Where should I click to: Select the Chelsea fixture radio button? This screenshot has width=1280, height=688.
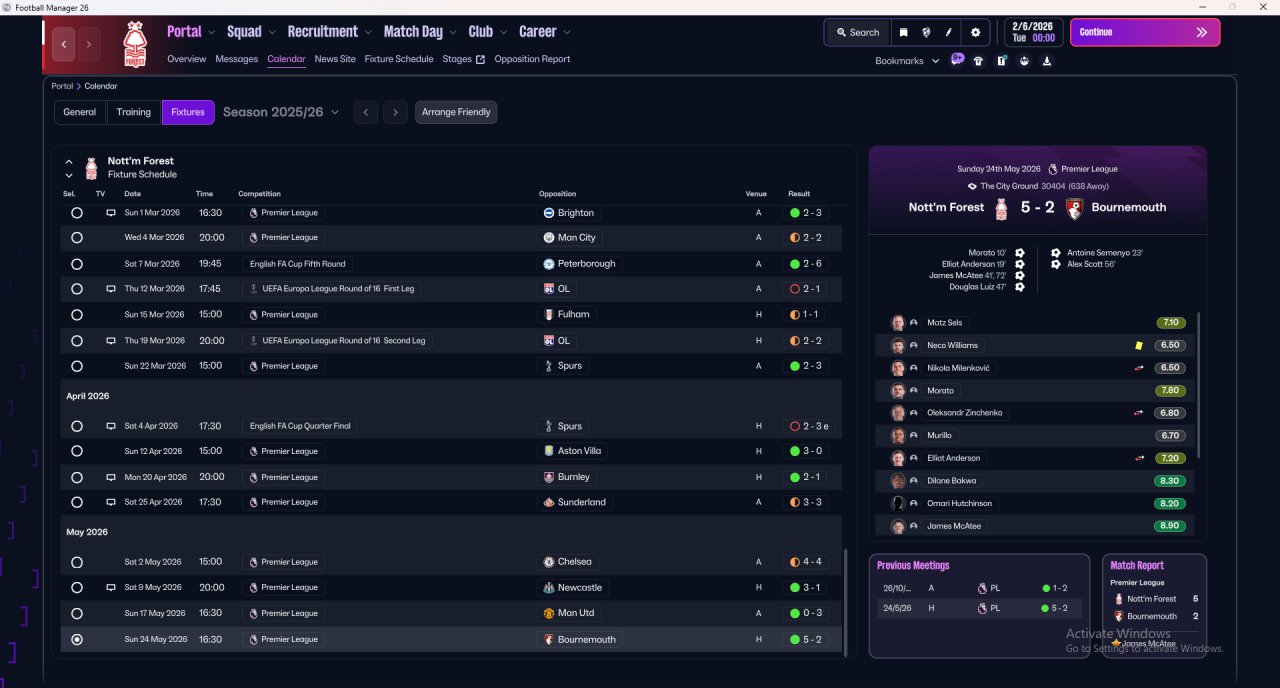[77, 562]
